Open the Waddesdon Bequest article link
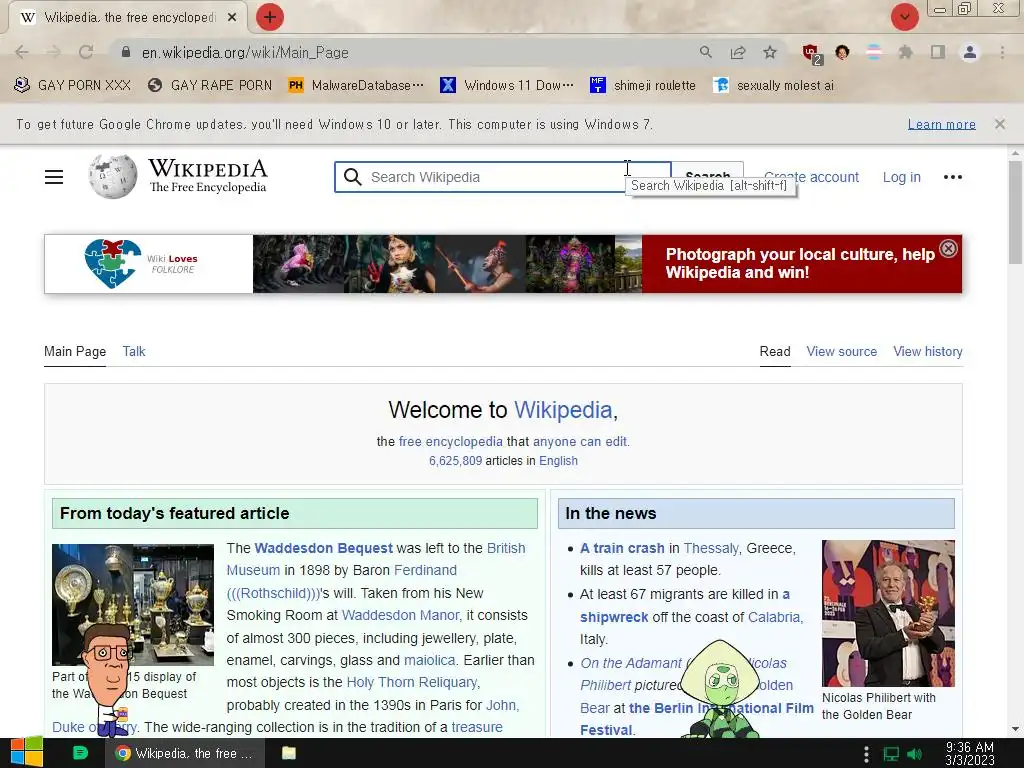The image size is (1024, 768). pos(323,548)
